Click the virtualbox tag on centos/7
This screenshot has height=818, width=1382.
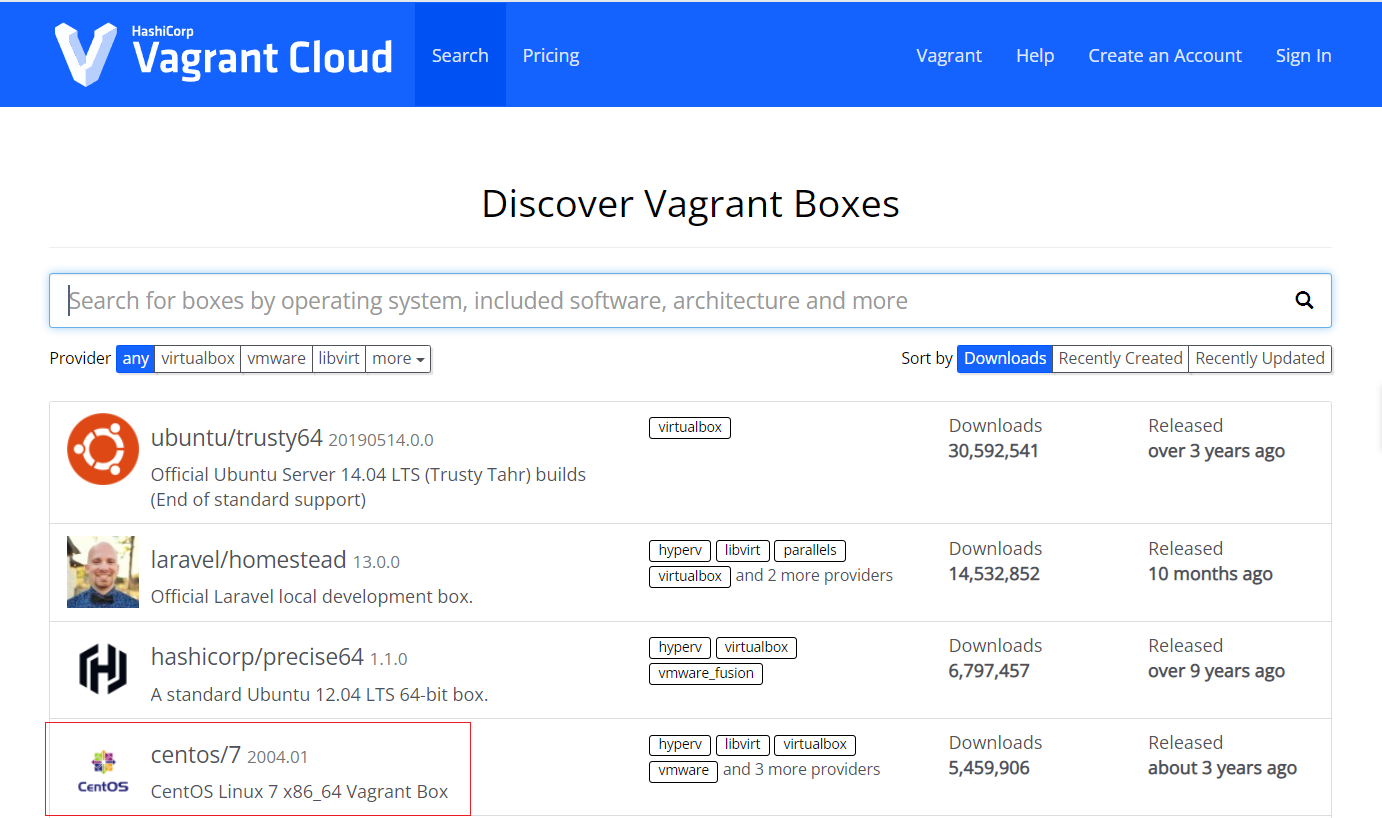[815, 744]
